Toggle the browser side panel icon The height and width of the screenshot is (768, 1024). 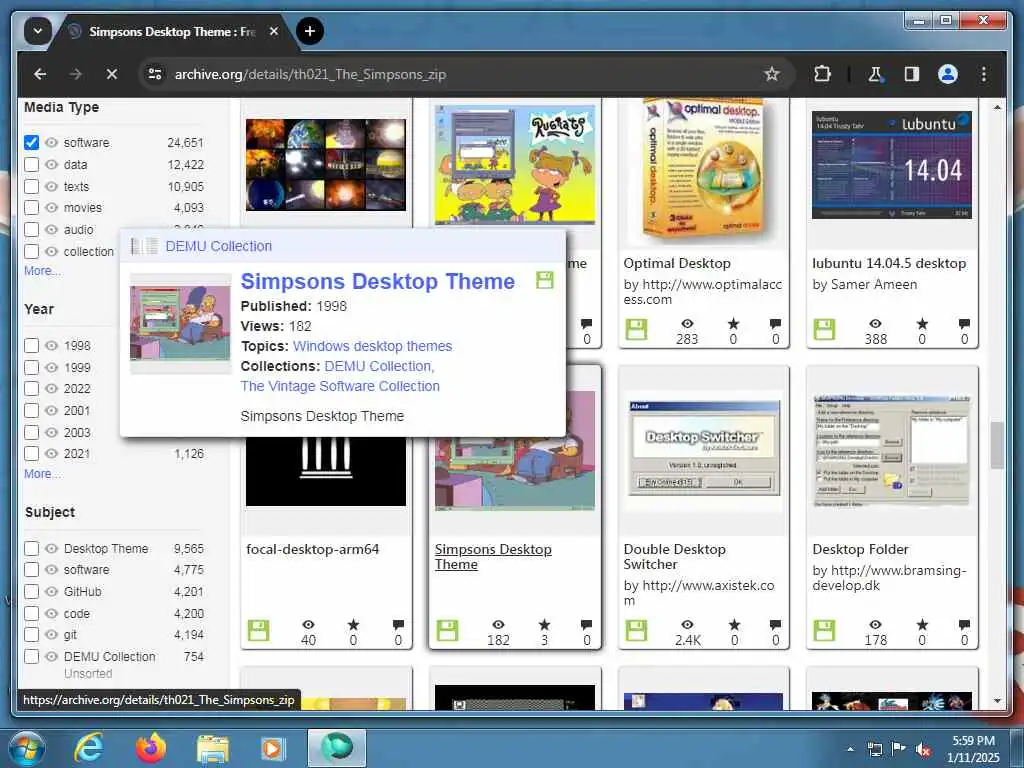912,74
